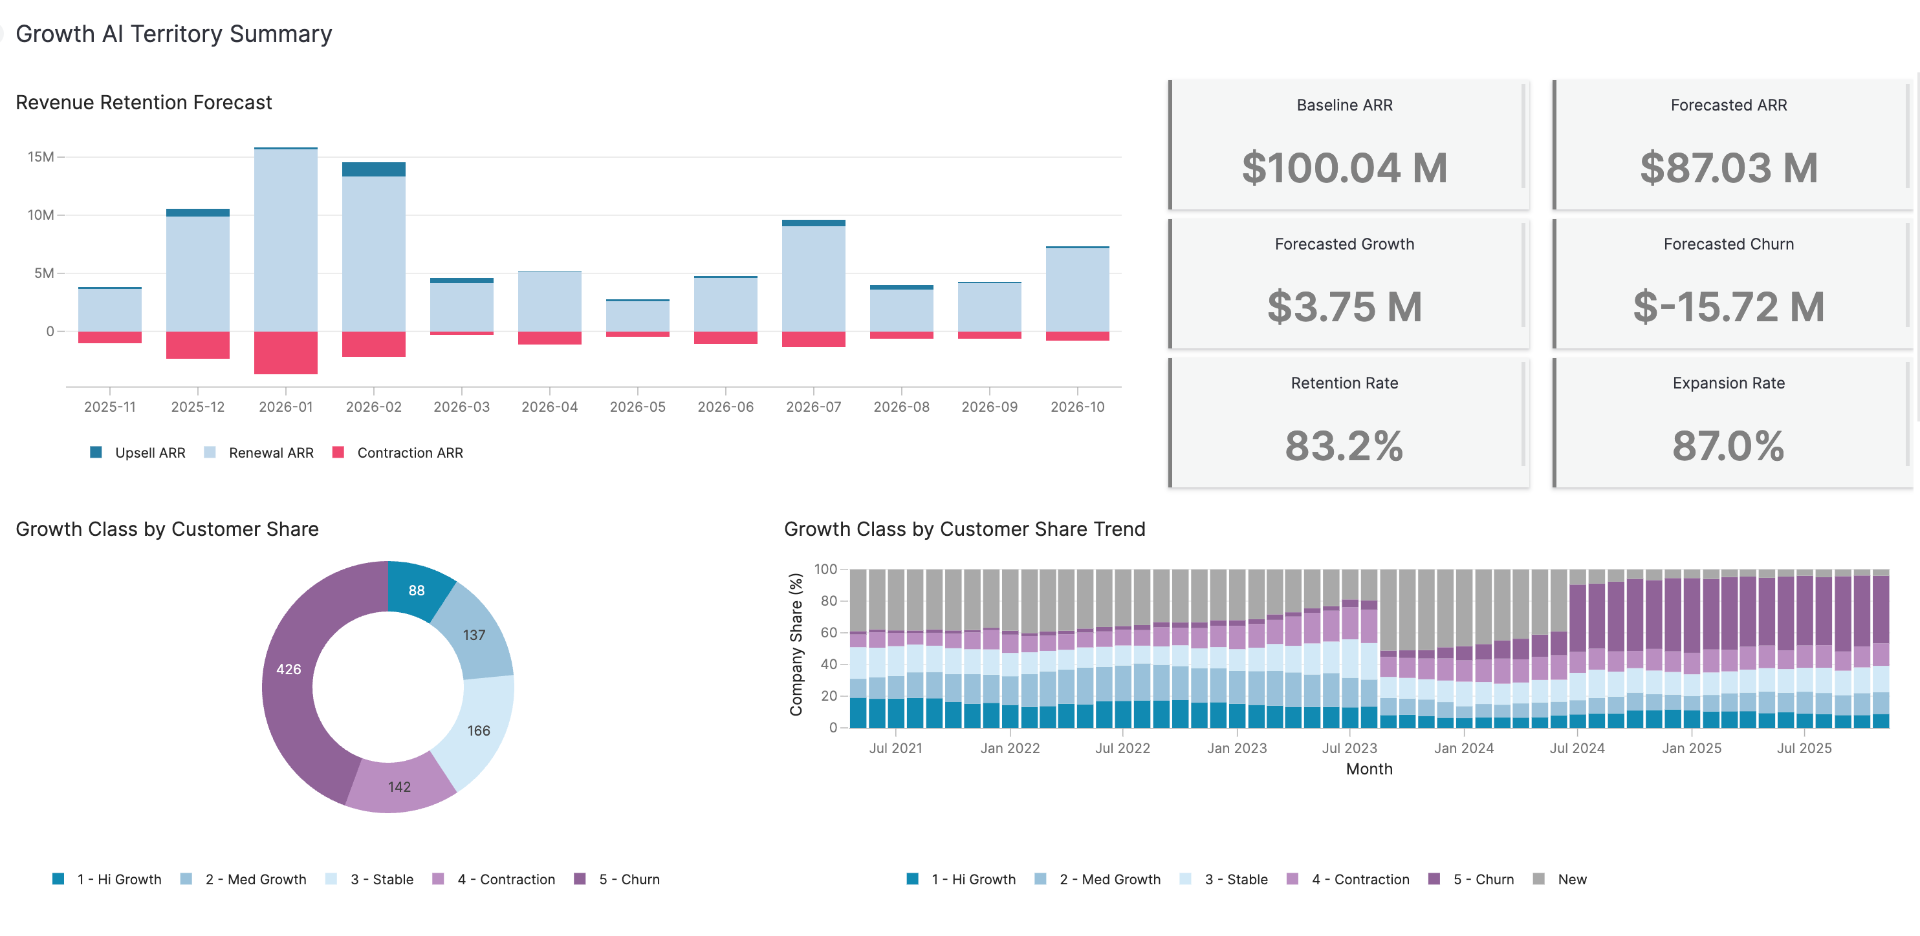Click the 88 Hi Growth donut slice
1920x936 pixels.
click(416, 590)
